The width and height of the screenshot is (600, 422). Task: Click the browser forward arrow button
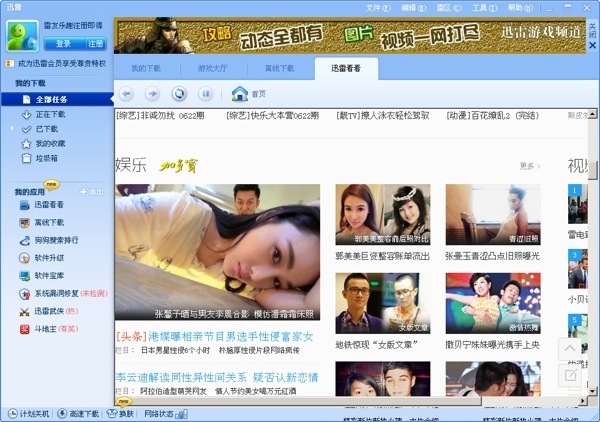[152, 94]
